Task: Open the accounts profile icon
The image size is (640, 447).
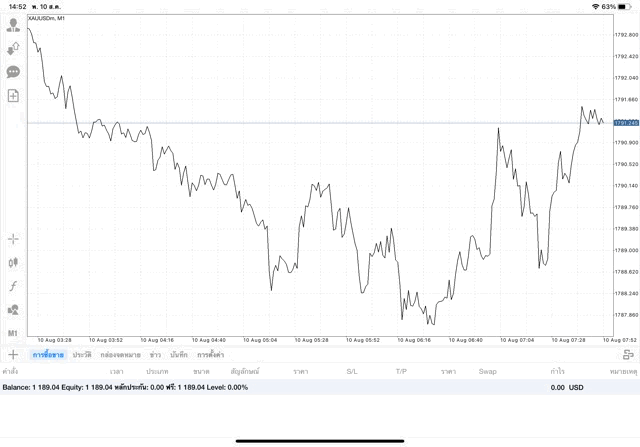Action: (13, 25)
